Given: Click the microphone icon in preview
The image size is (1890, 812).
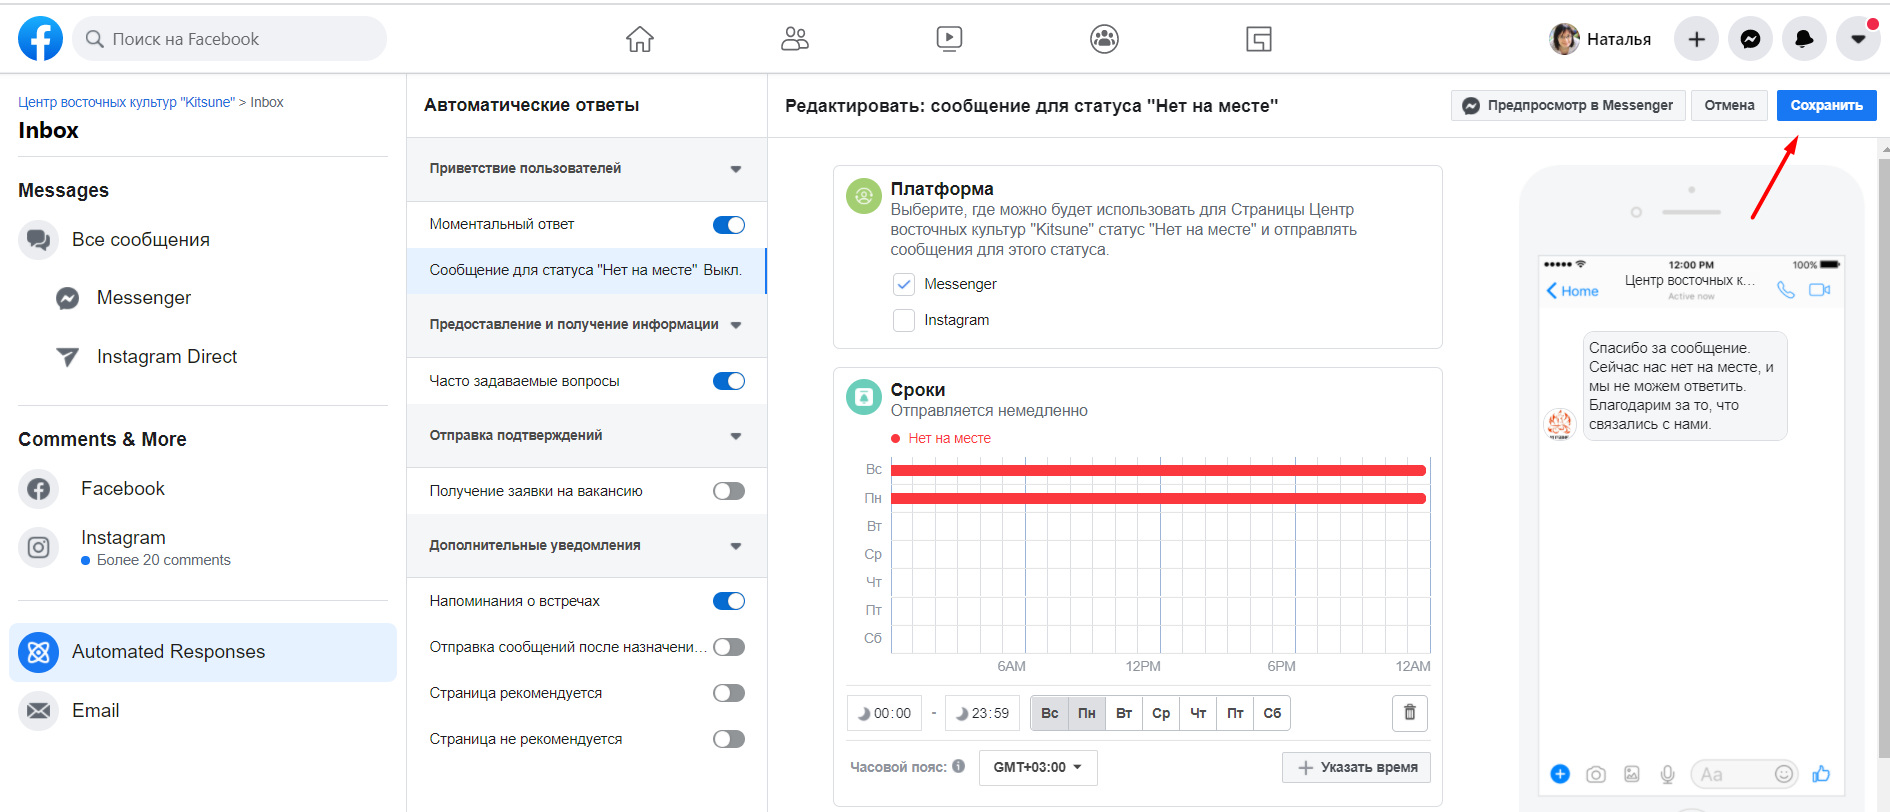Looking at the screenshot, I should pyautogui.click(x=1668, y=774).
